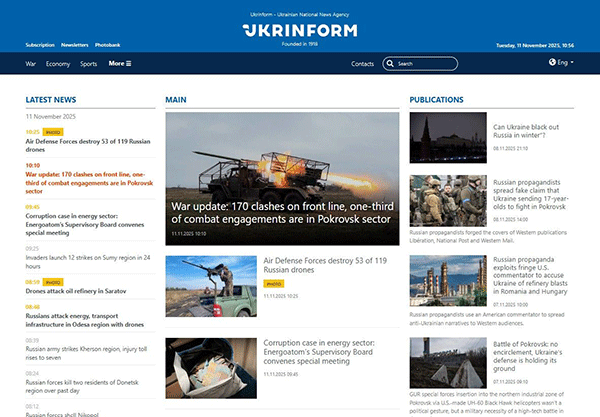600x417 pixels.
Task: Open Drones attack oil refinery in Saratov
Action: (76, 291)
